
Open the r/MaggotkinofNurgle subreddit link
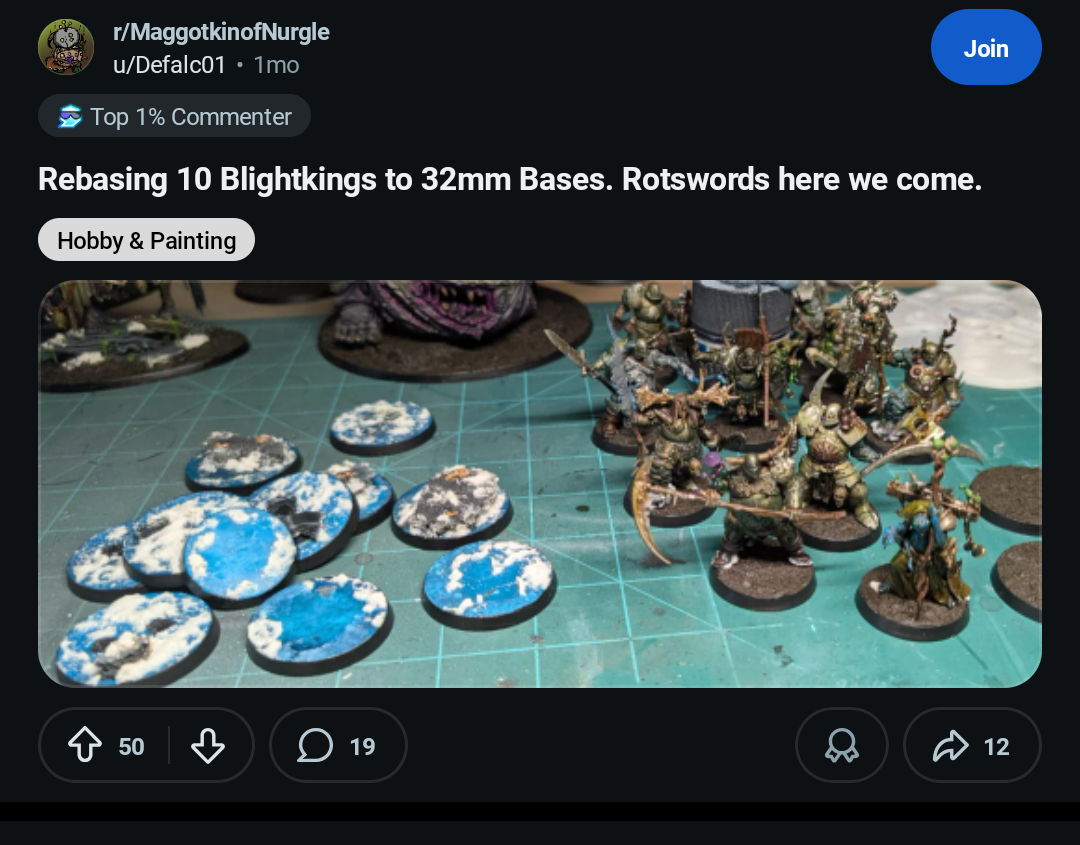pyautogui.click(x=221, y=32)
